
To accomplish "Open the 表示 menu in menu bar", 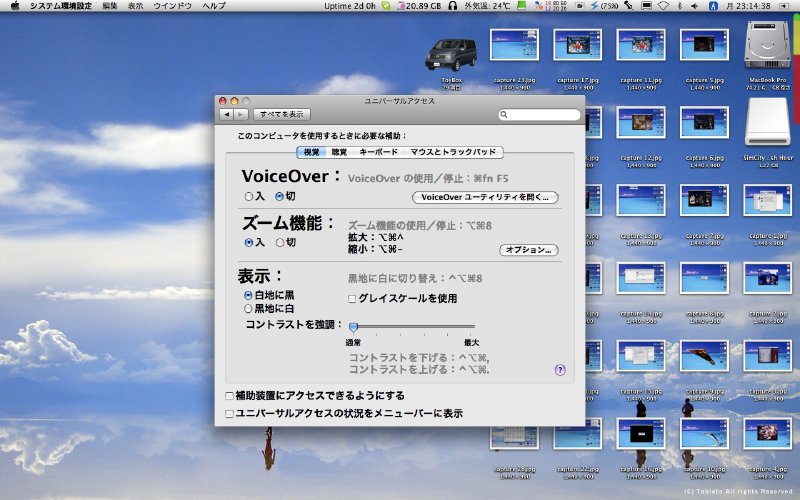I will (135, 6).
